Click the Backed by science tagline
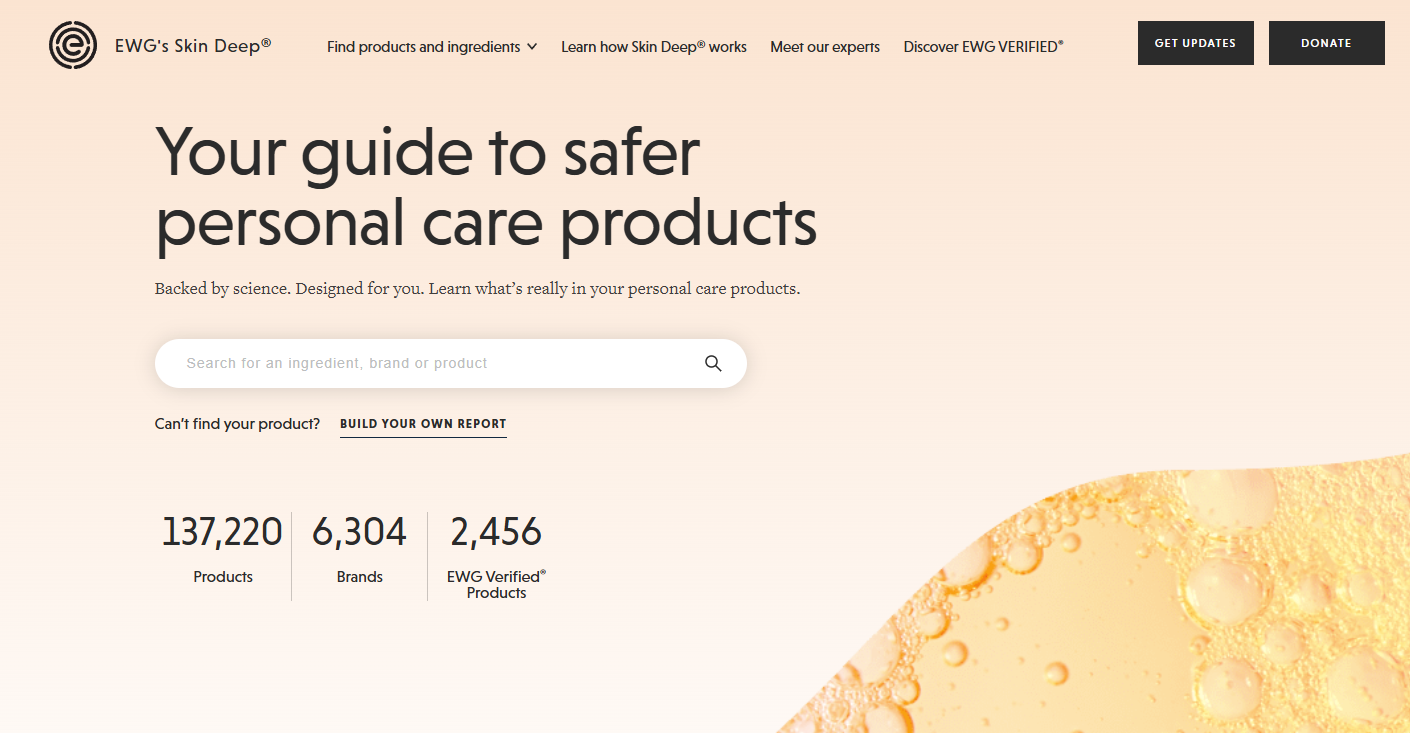The image size is (1410, 733). 477,289
